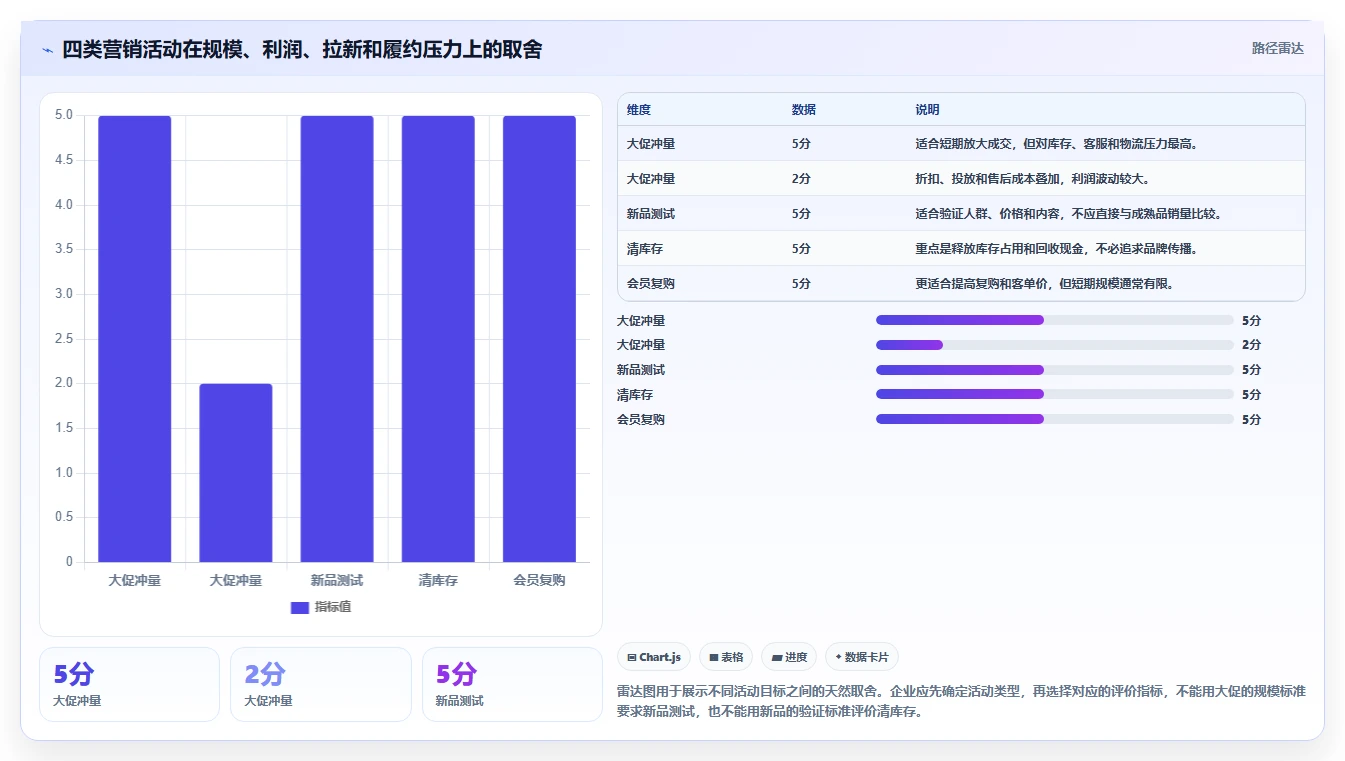Viewport: 1345px width, 761px height.
Task: Click the 清库存 progress bar
Action: click(1055, 394)
